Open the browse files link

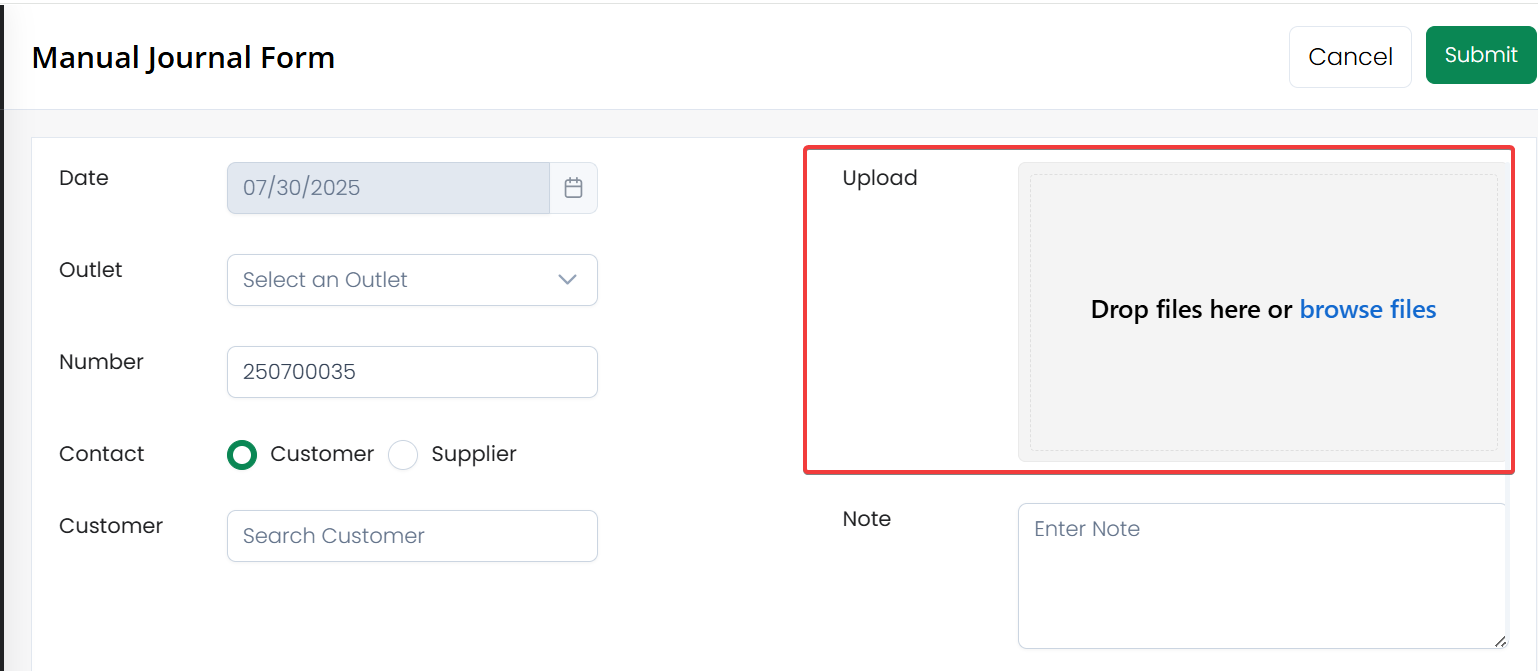(1368, 310)
